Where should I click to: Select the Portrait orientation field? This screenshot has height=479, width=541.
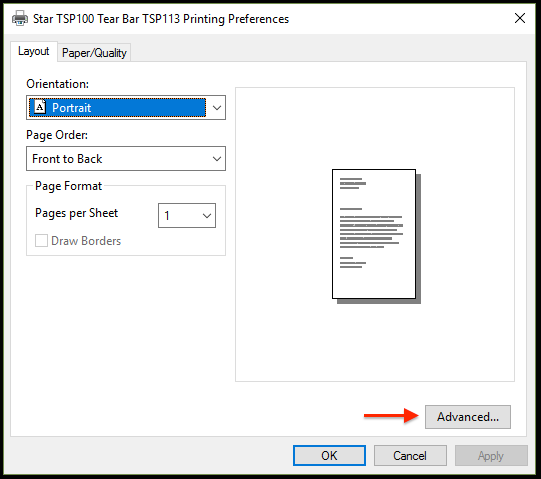pyautogui.click(x=126, y=108)
